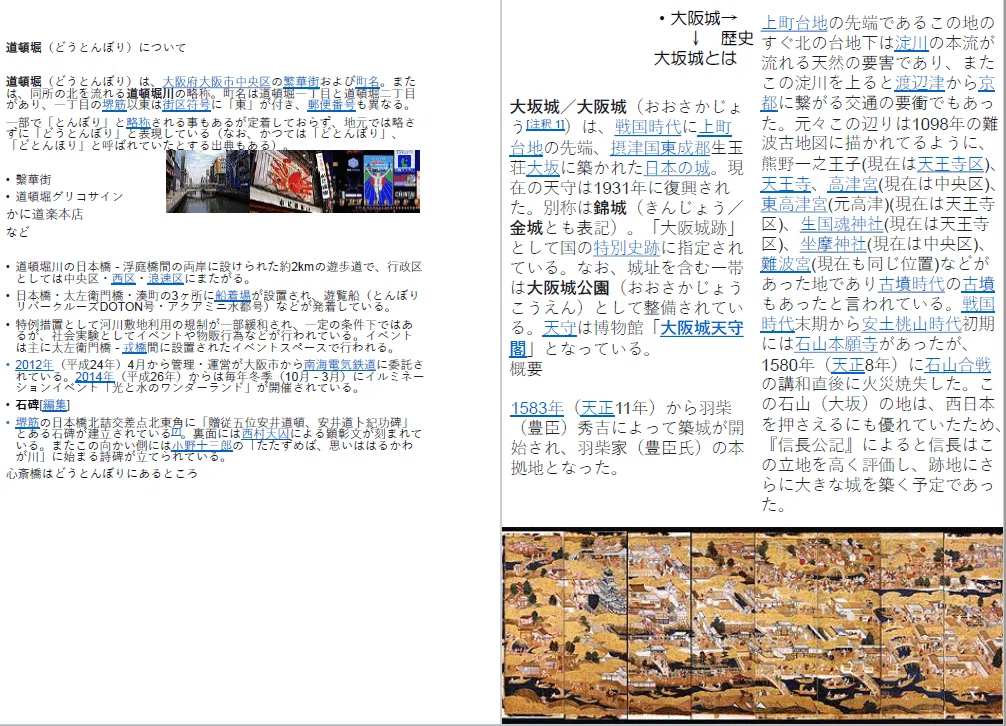Click the bold 錦城 text
The width and height of the screenshot is (1006, 726).
pyautogui.click(x=610, y=208)
